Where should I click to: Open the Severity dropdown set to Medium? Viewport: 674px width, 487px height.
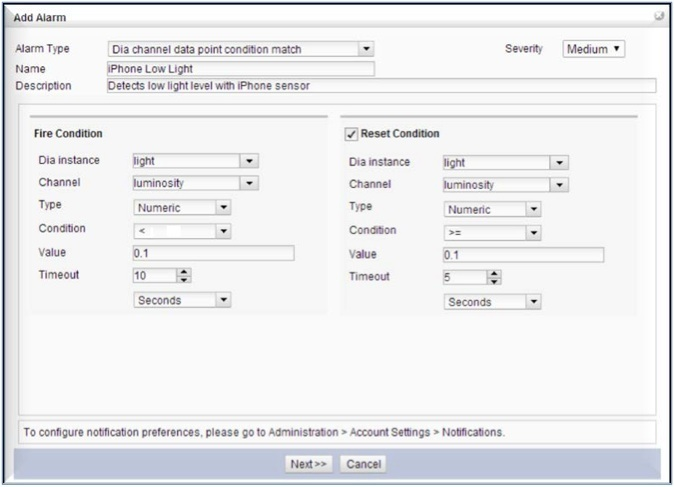(594, 49)
